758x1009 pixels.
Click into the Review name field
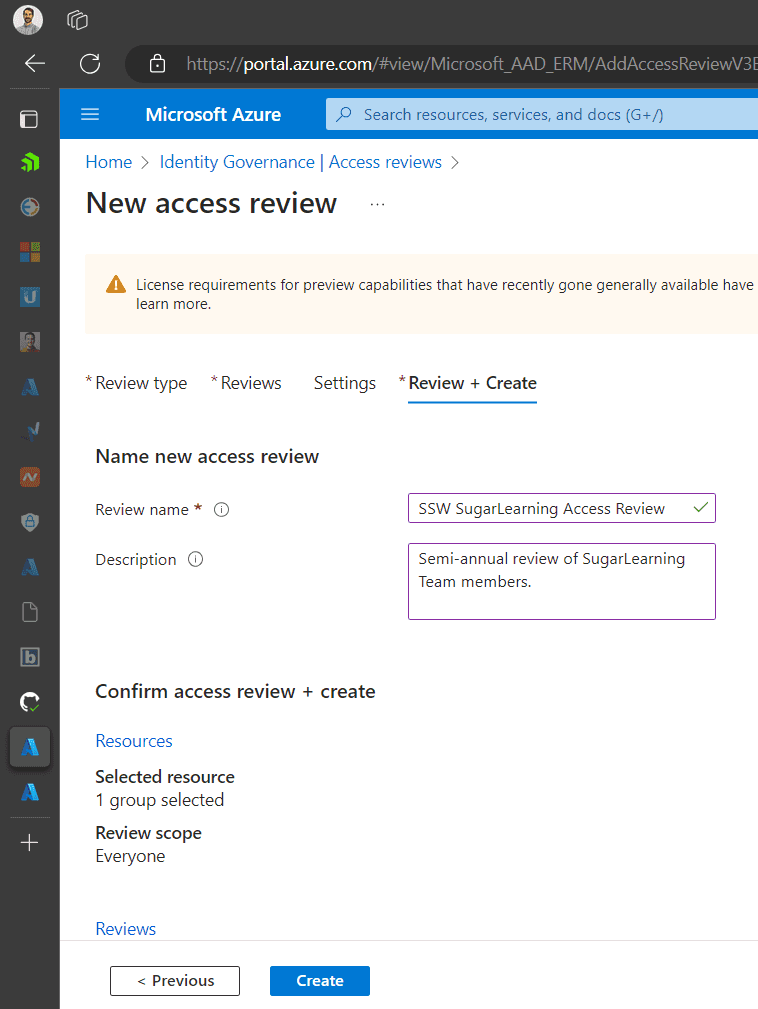pyautogui.click(x=550, y=509)
